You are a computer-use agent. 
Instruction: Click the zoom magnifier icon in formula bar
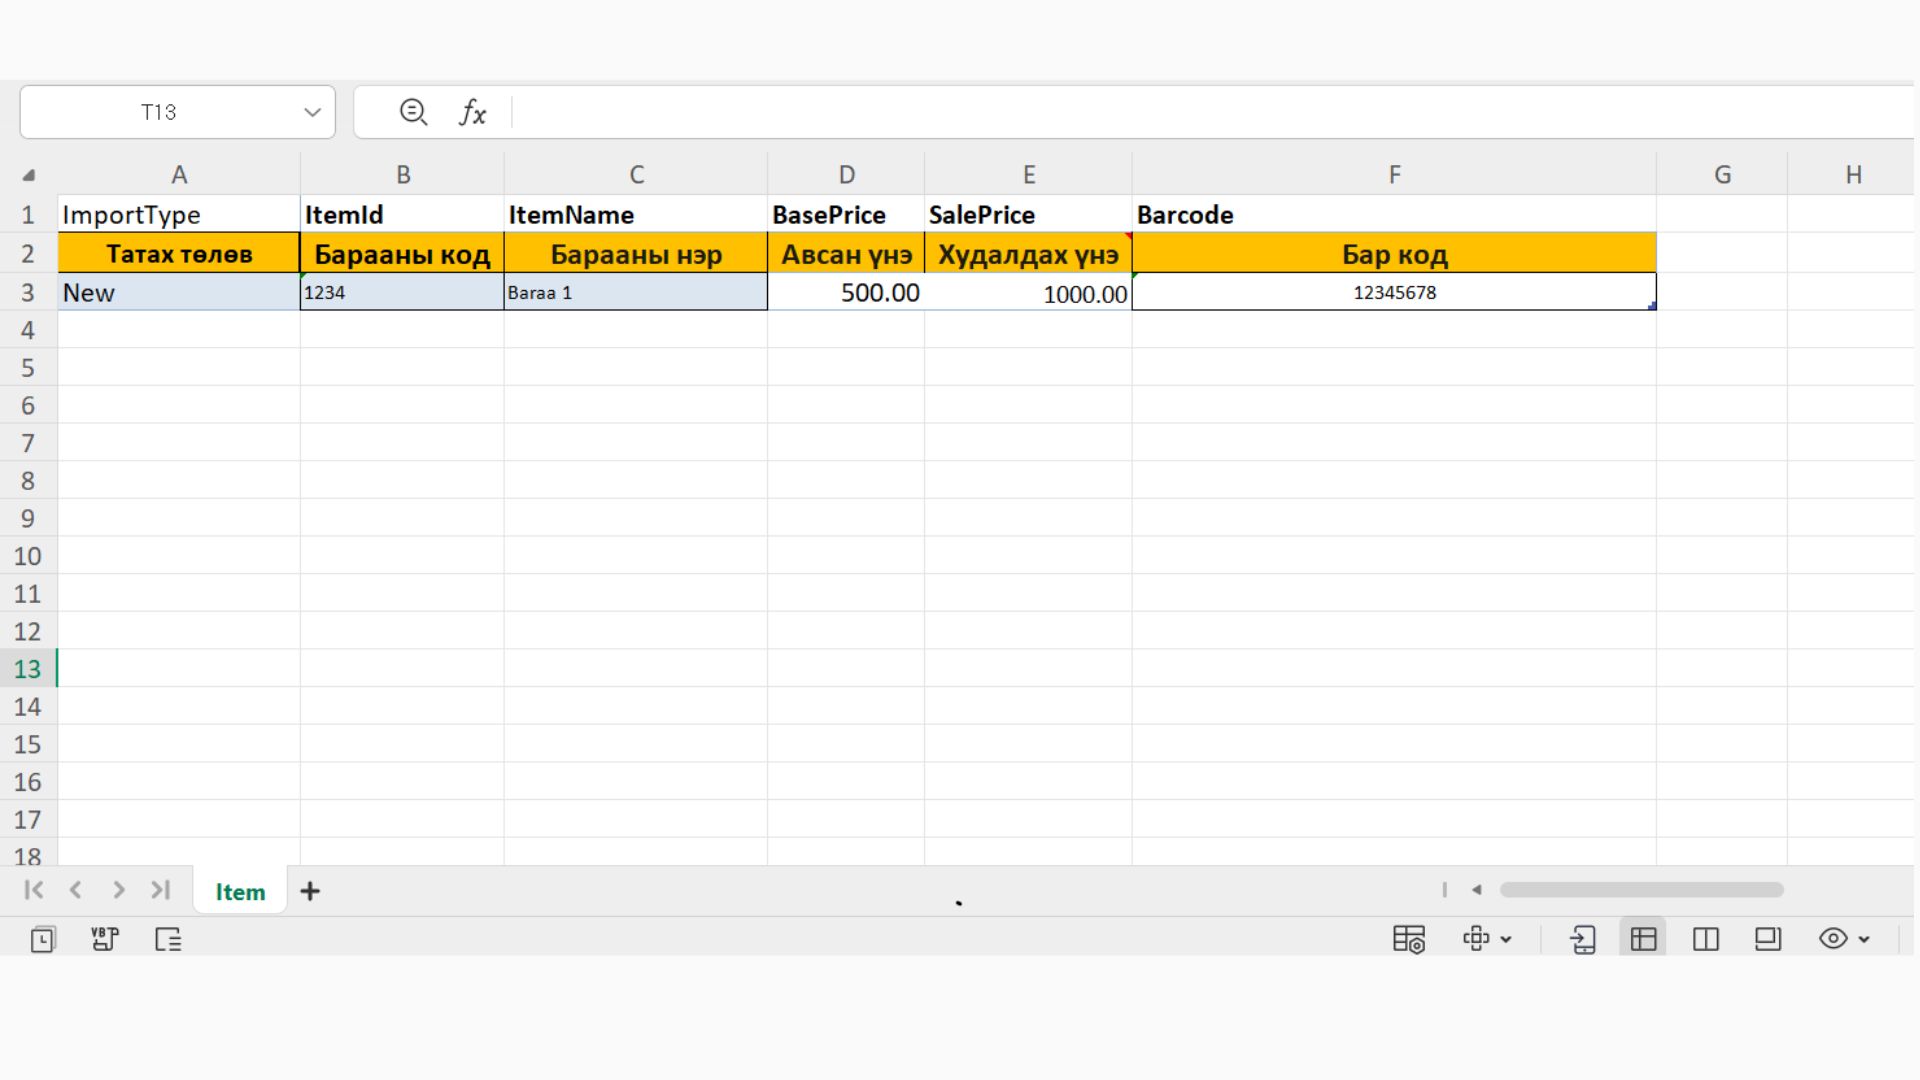point(413,112)
